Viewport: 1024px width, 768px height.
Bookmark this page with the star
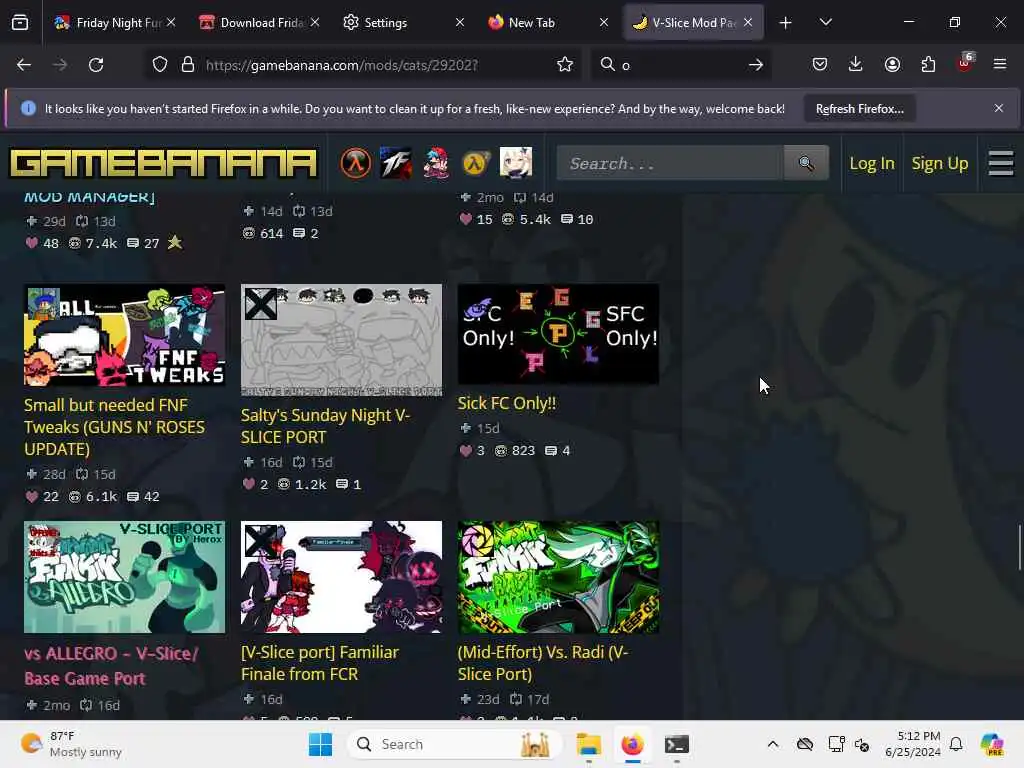pyautogui.click(x=565, y=65)
